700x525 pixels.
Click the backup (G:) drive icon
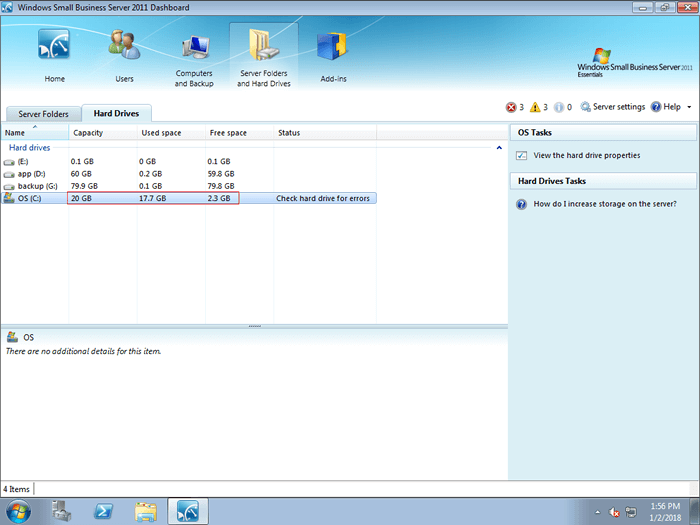tap(9, 187)
